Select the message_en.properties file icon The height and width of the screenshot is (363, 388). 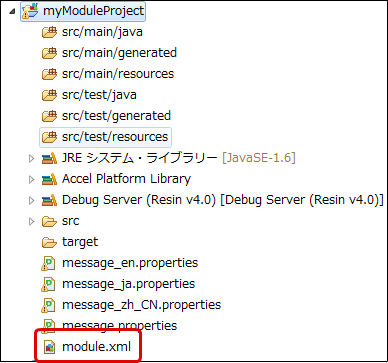pos(48,264)
